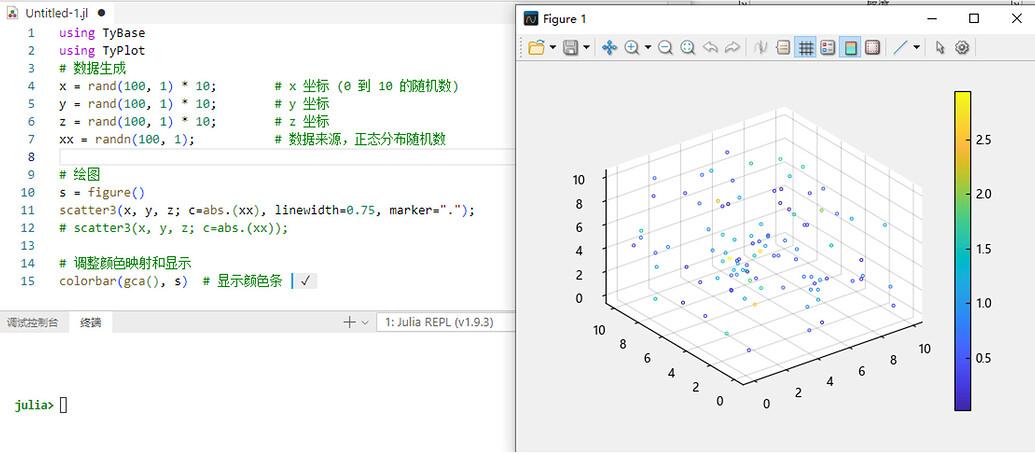Screen dimensions: 1035x454
Task: Expand the new terminal chevron dropdown
Action: (x=364, y=322)
